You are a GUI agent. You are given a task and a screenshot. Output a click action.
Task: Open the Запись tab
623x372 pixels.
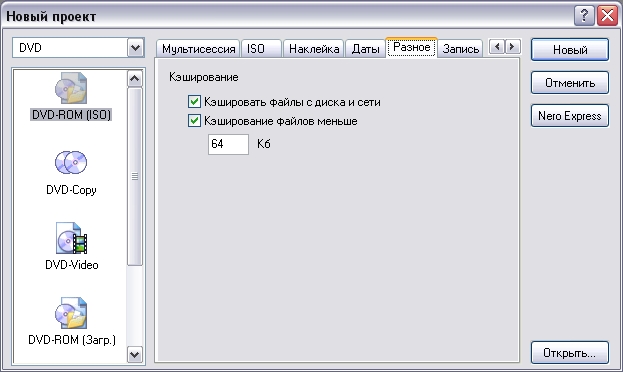[x=461, y=49]
